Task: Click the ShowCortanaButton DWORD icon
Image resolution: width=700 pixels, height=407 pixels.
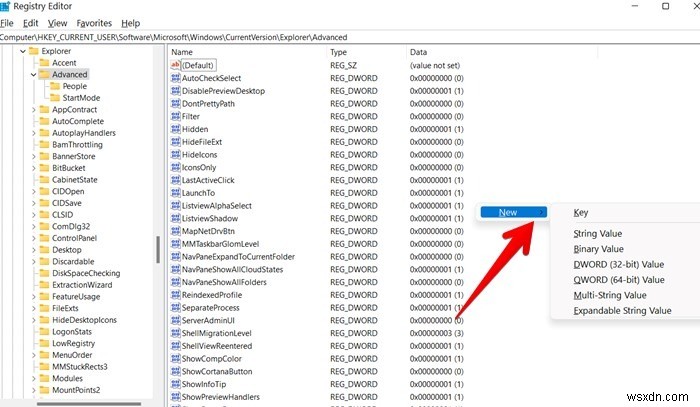Action: coord(175,371)
